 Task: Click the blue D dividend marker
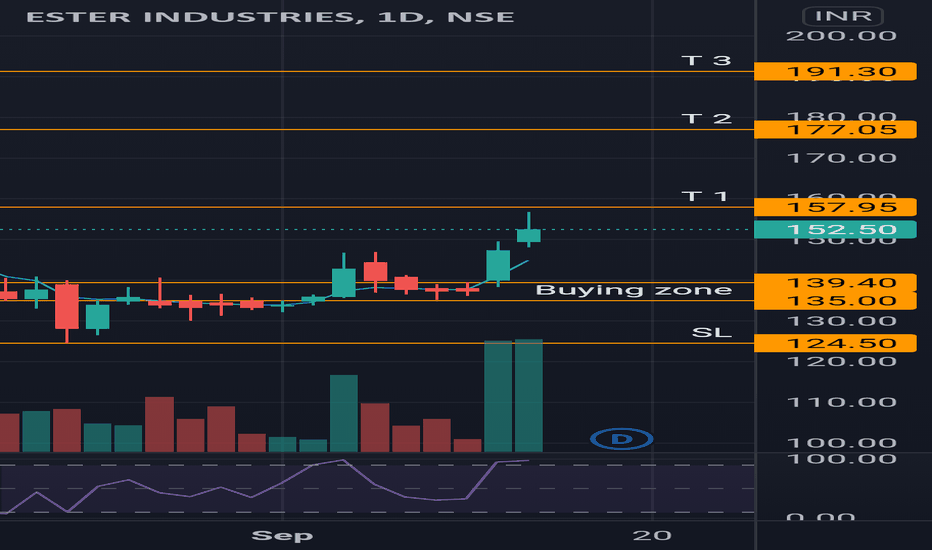click(622, 439)
